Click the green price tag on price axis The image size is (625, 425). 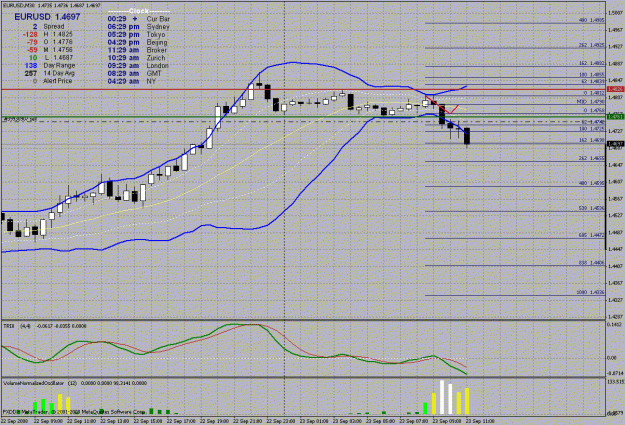(615, 116)
